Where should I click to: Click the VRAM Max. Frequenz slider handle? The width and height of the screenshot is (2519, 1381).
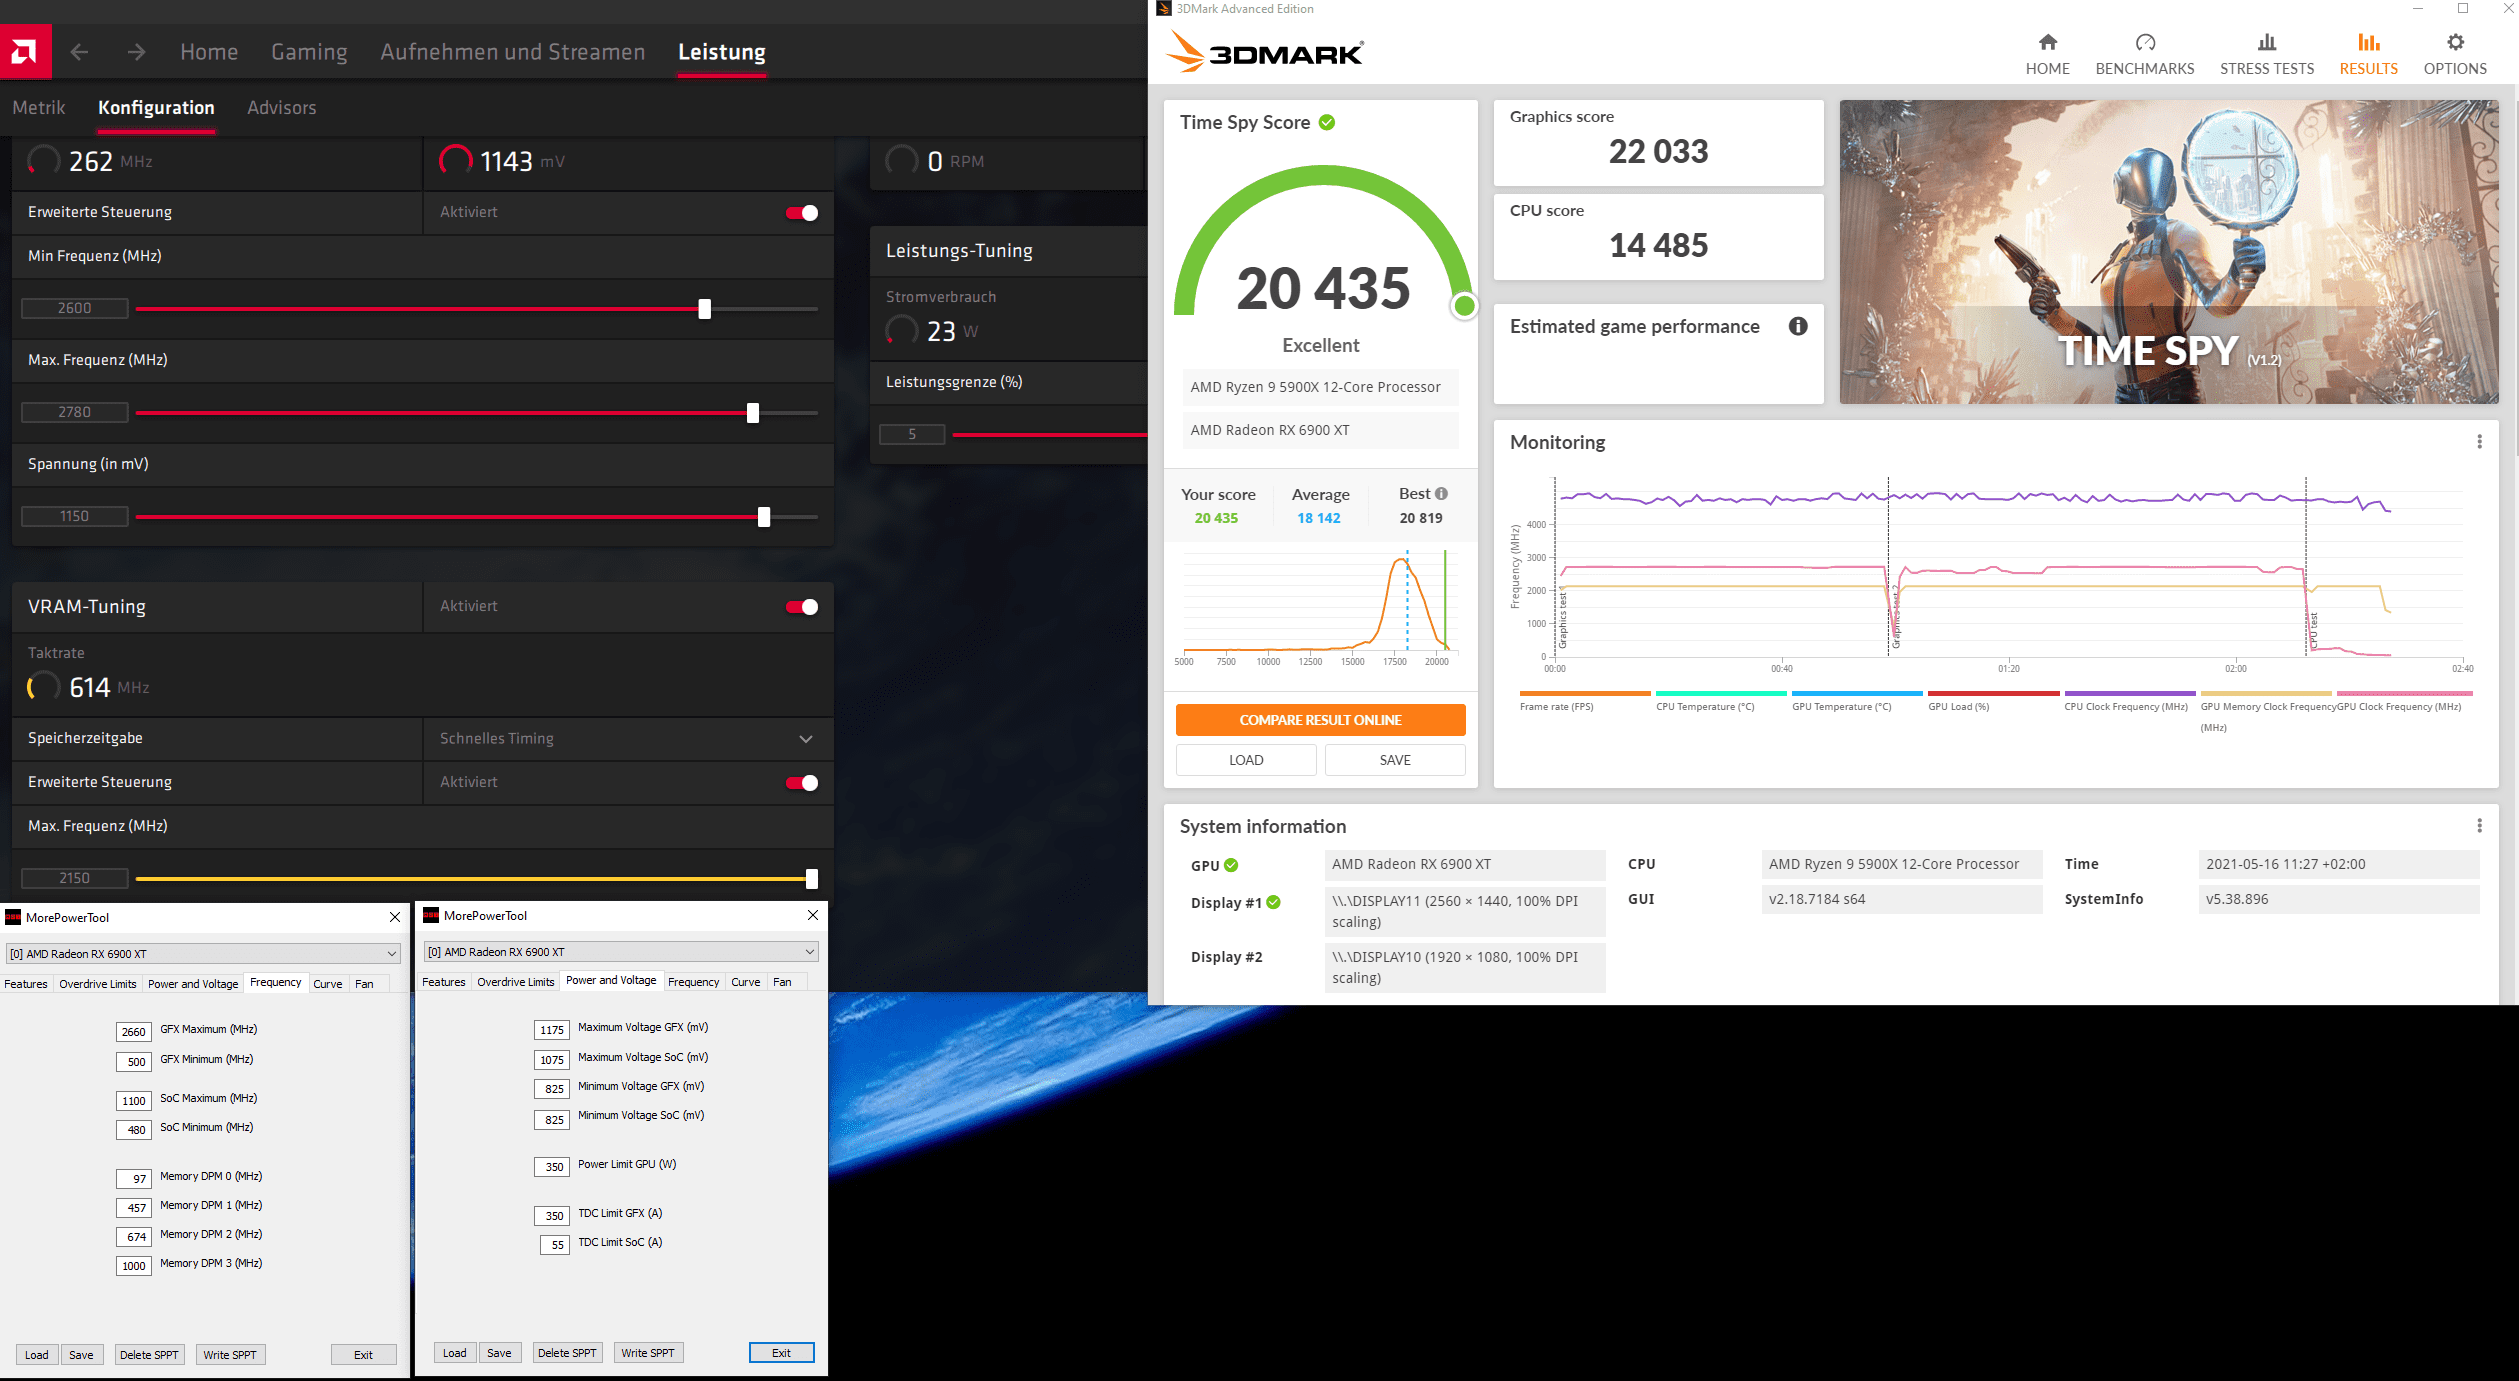[812, 879]
